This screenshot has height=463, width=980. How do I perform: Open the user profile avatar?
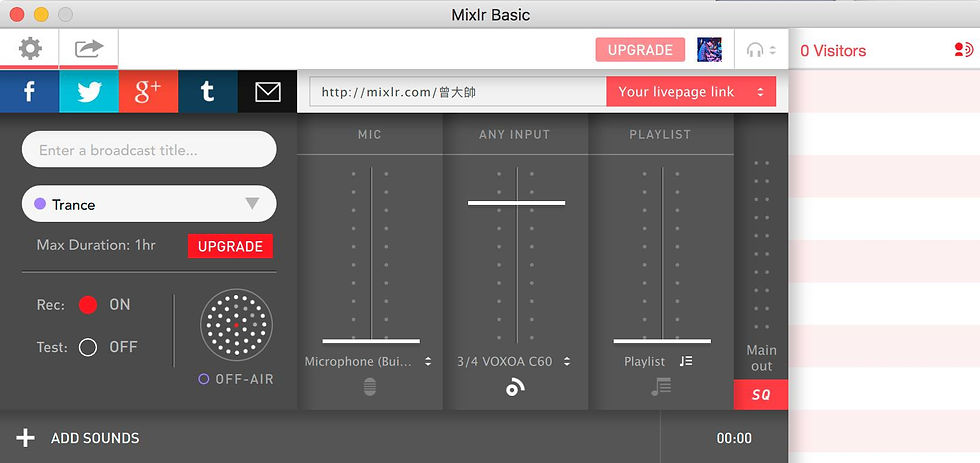click(x=709, y=49)
